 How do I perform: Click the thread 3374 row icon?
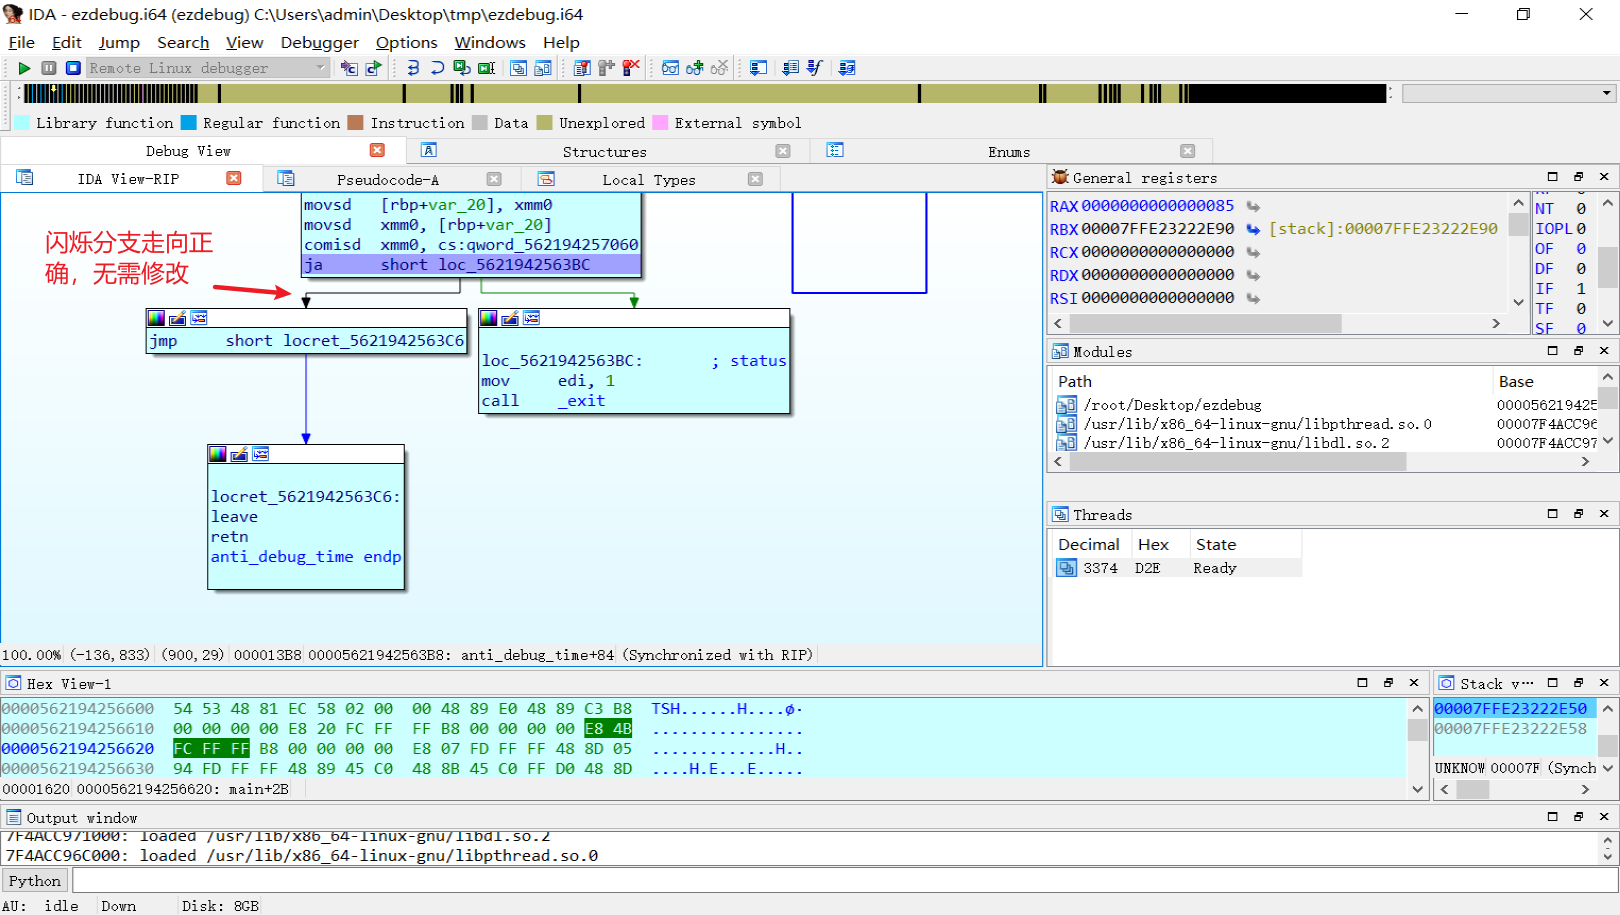click(x=1067, y=568)
